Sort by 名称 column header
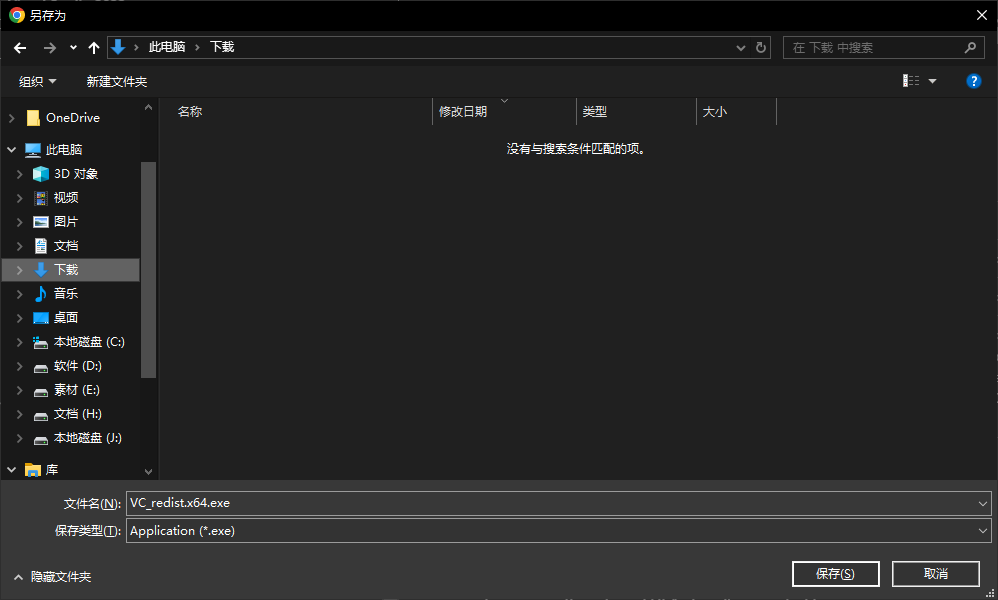Image resolution: width=998 pixels, height=600 pixels. (x=190, y=111)
